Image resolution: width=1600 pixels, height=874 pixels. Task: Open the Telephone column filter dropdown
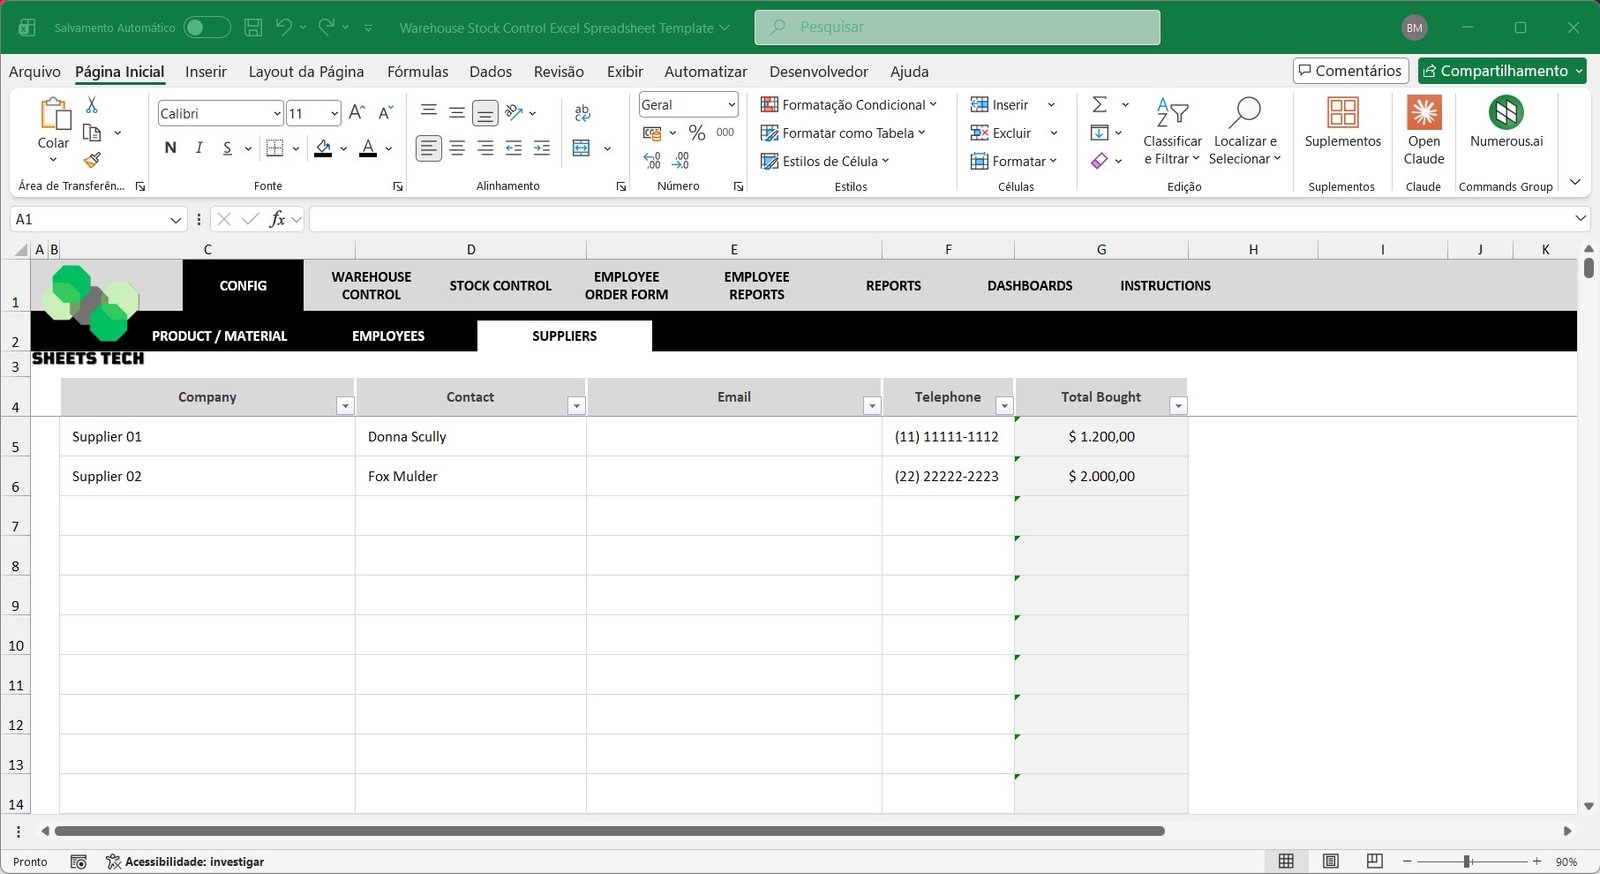point(1004,405)
